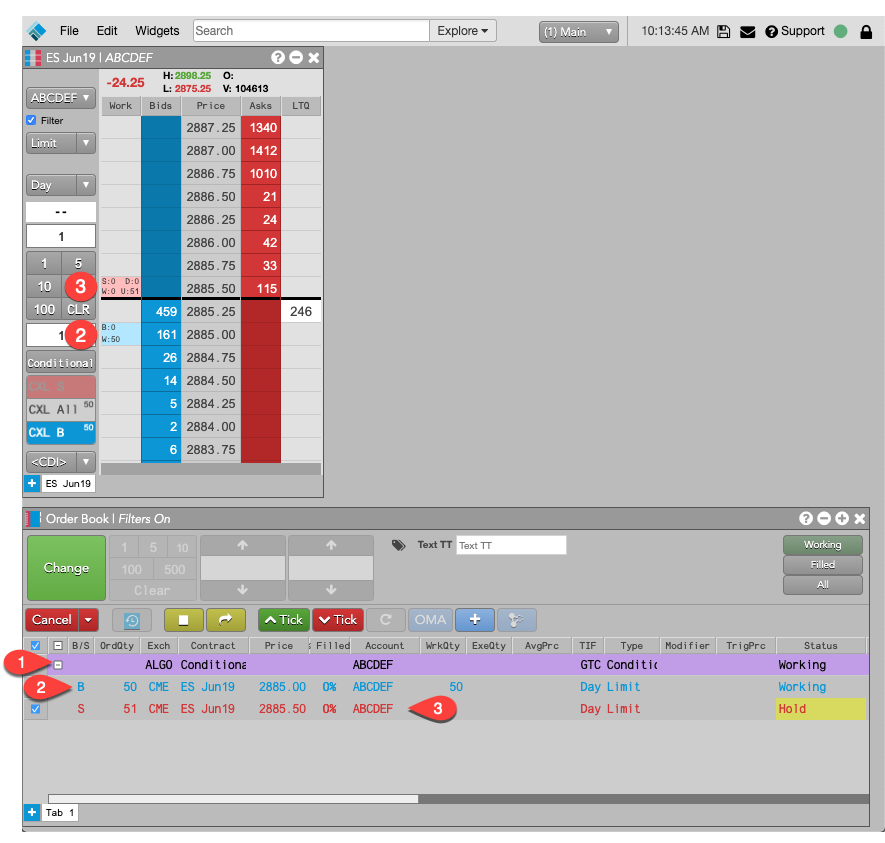Screen dimensions: 885x843
Task: Click the TT diamond logo icon
Action: tap(37, 31)
